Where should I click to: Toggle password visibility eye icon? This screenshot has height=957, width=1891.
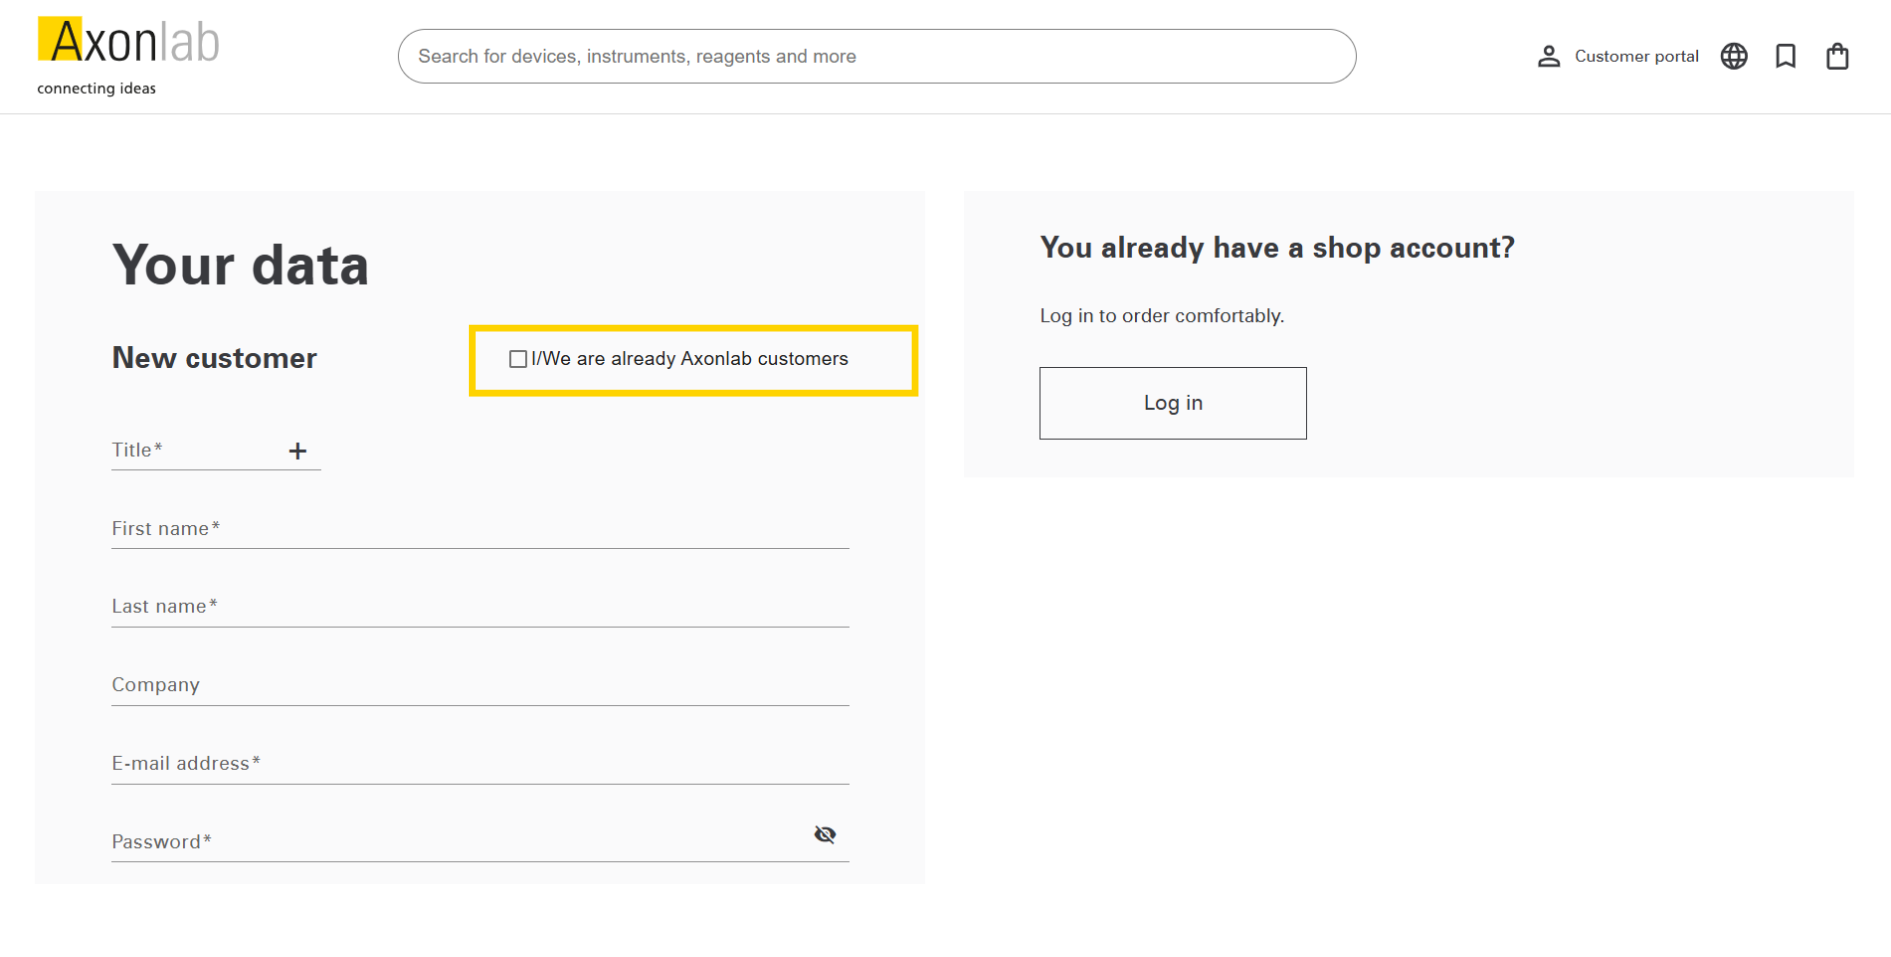point(825,834)
